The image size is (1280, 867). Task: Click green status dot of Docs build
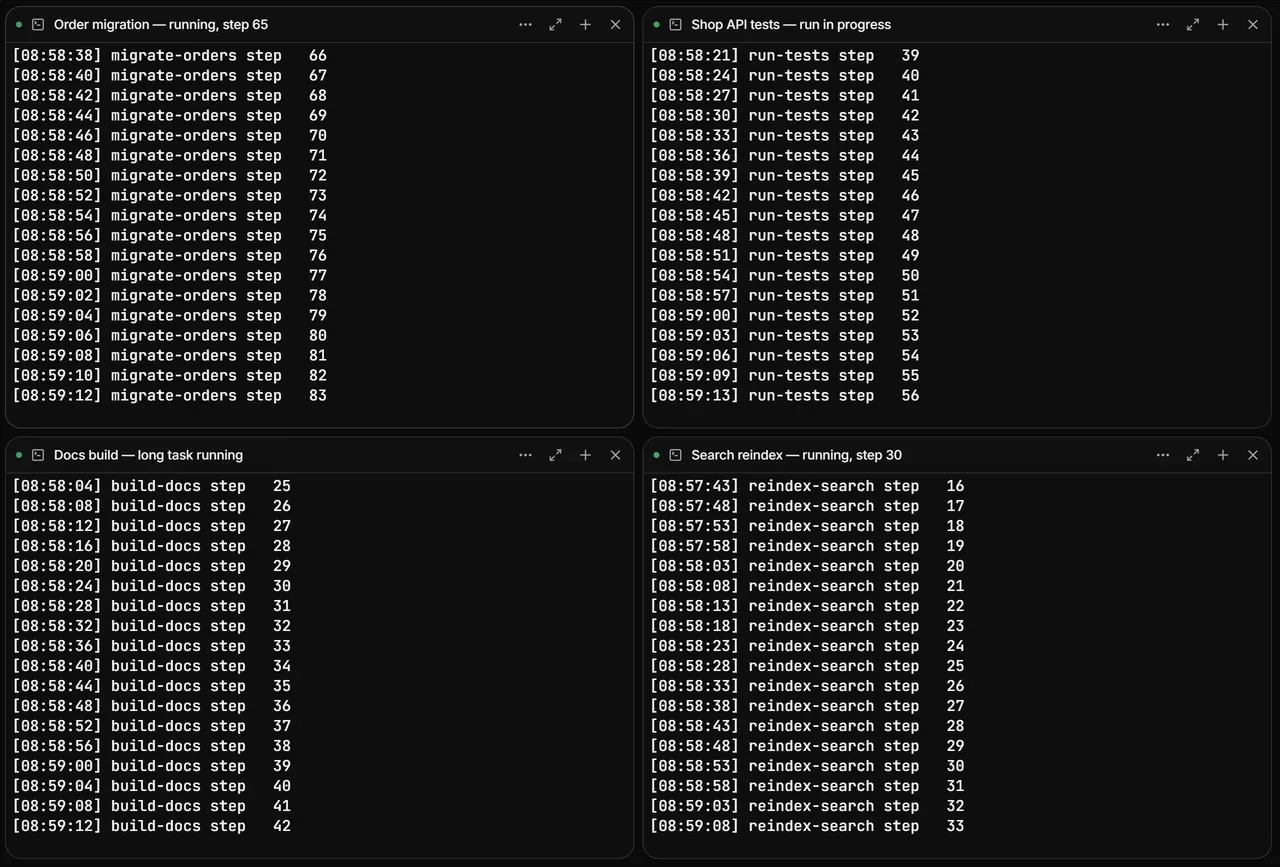19,455
